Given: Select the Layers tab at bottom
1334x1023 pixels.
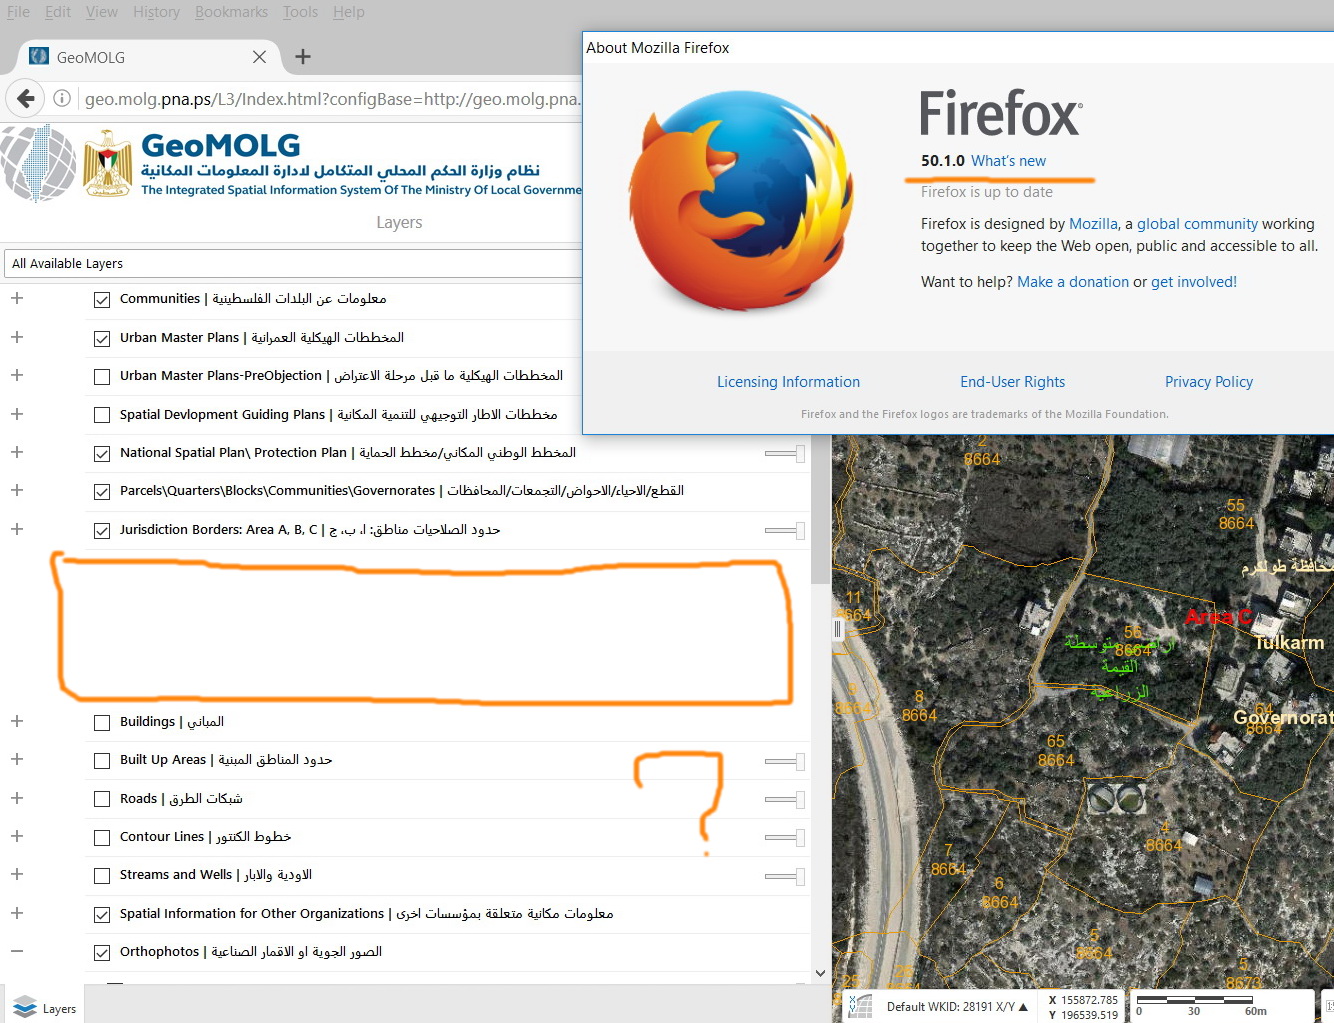Looking at the screenshot, I should [x=45, y=1008].
